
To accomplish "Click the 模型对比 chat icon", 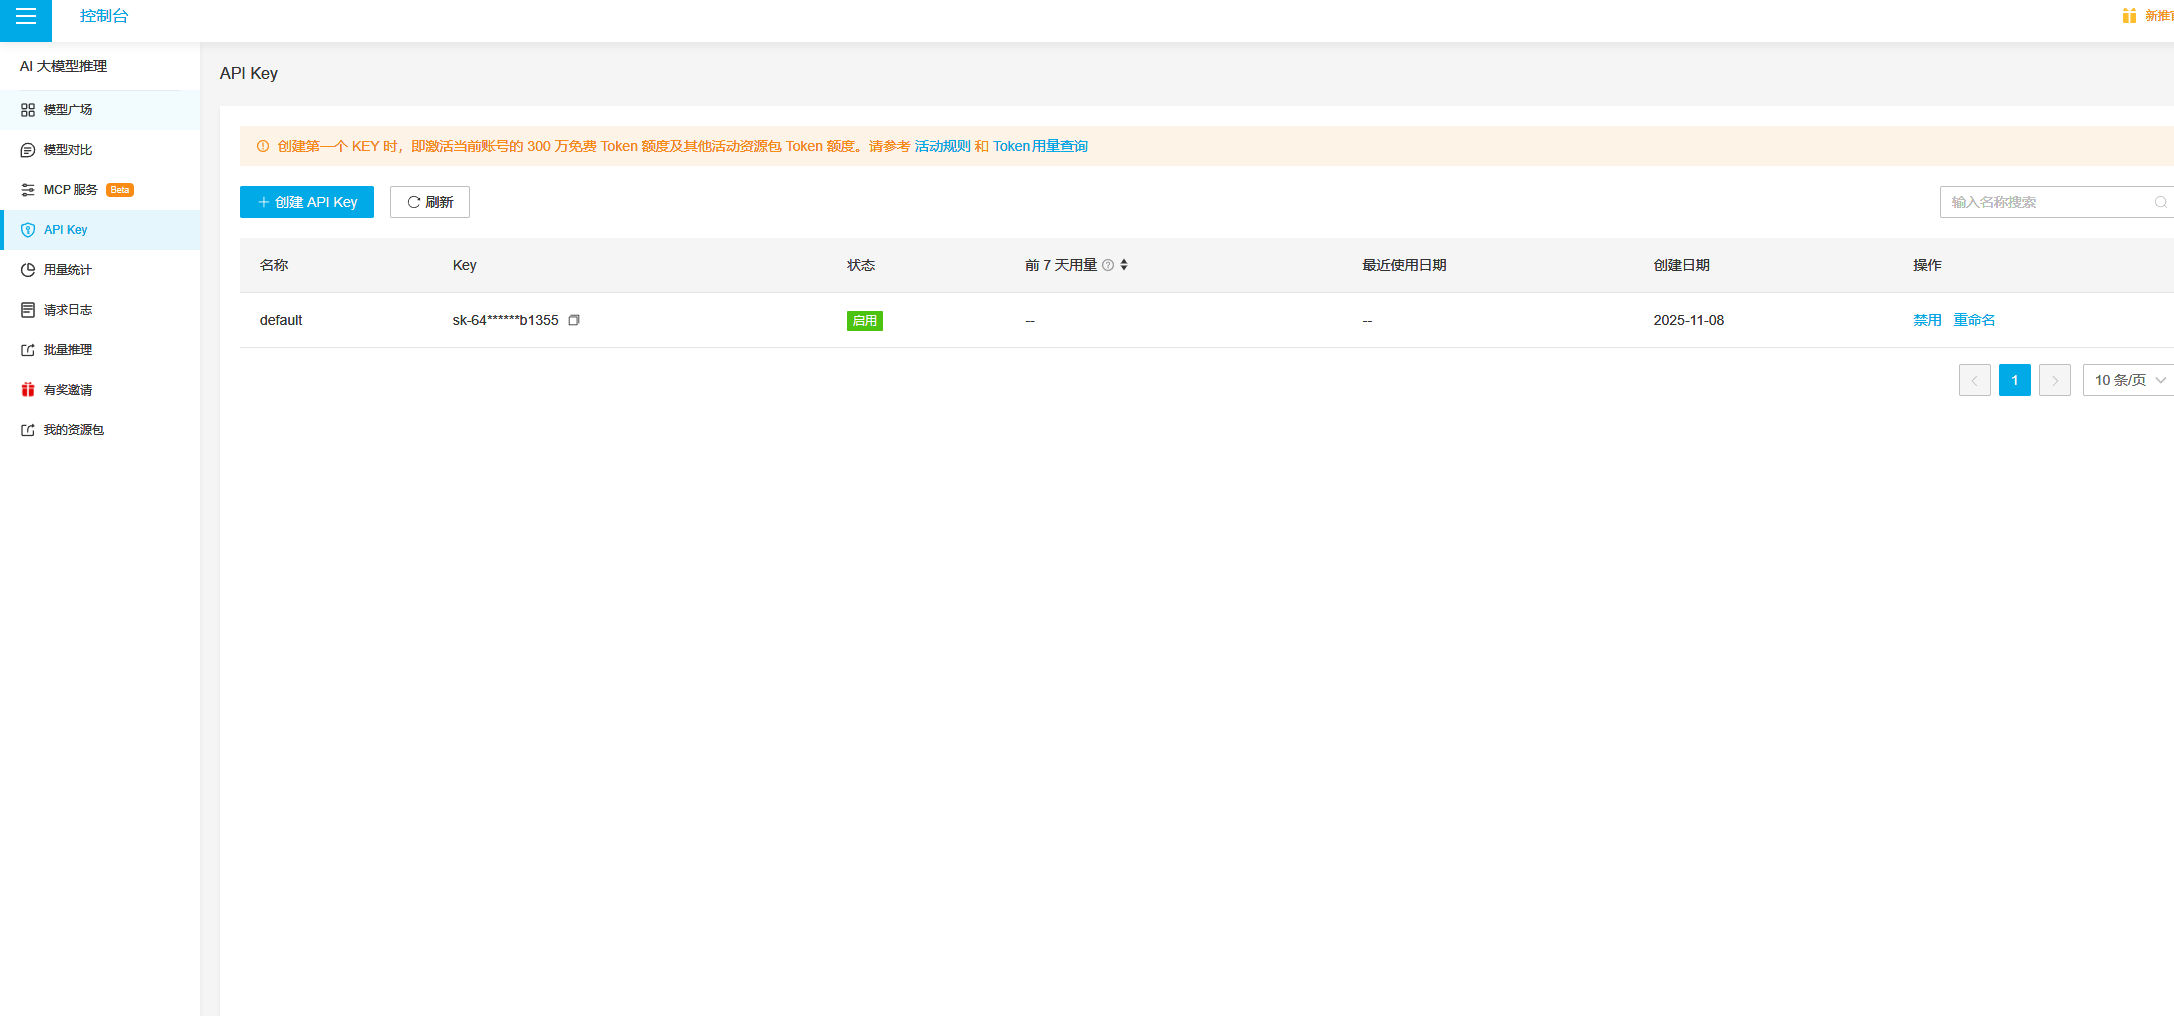I will pos(28,150).
